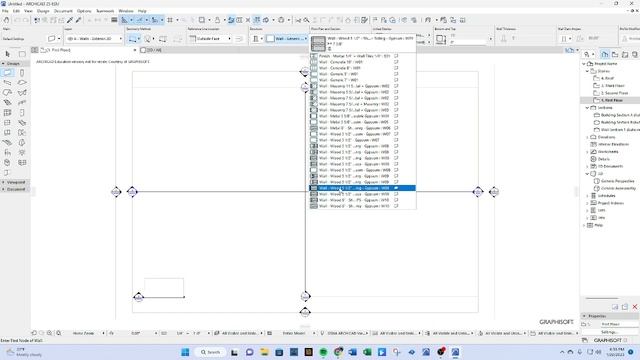
Task: Open ARCHICAD icon on Windows taskbar
Action: [456, 352]
